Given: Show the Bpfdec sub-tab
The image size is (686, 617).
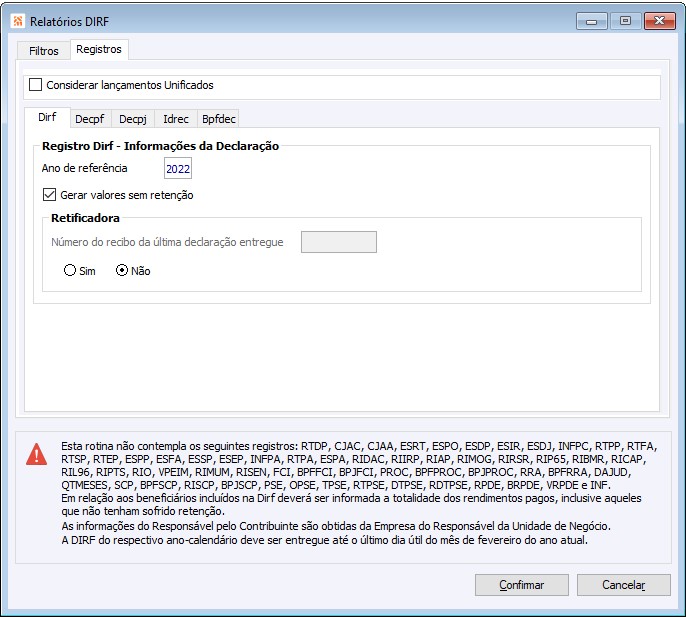Looking at the screenshot, I should (219, 119).
